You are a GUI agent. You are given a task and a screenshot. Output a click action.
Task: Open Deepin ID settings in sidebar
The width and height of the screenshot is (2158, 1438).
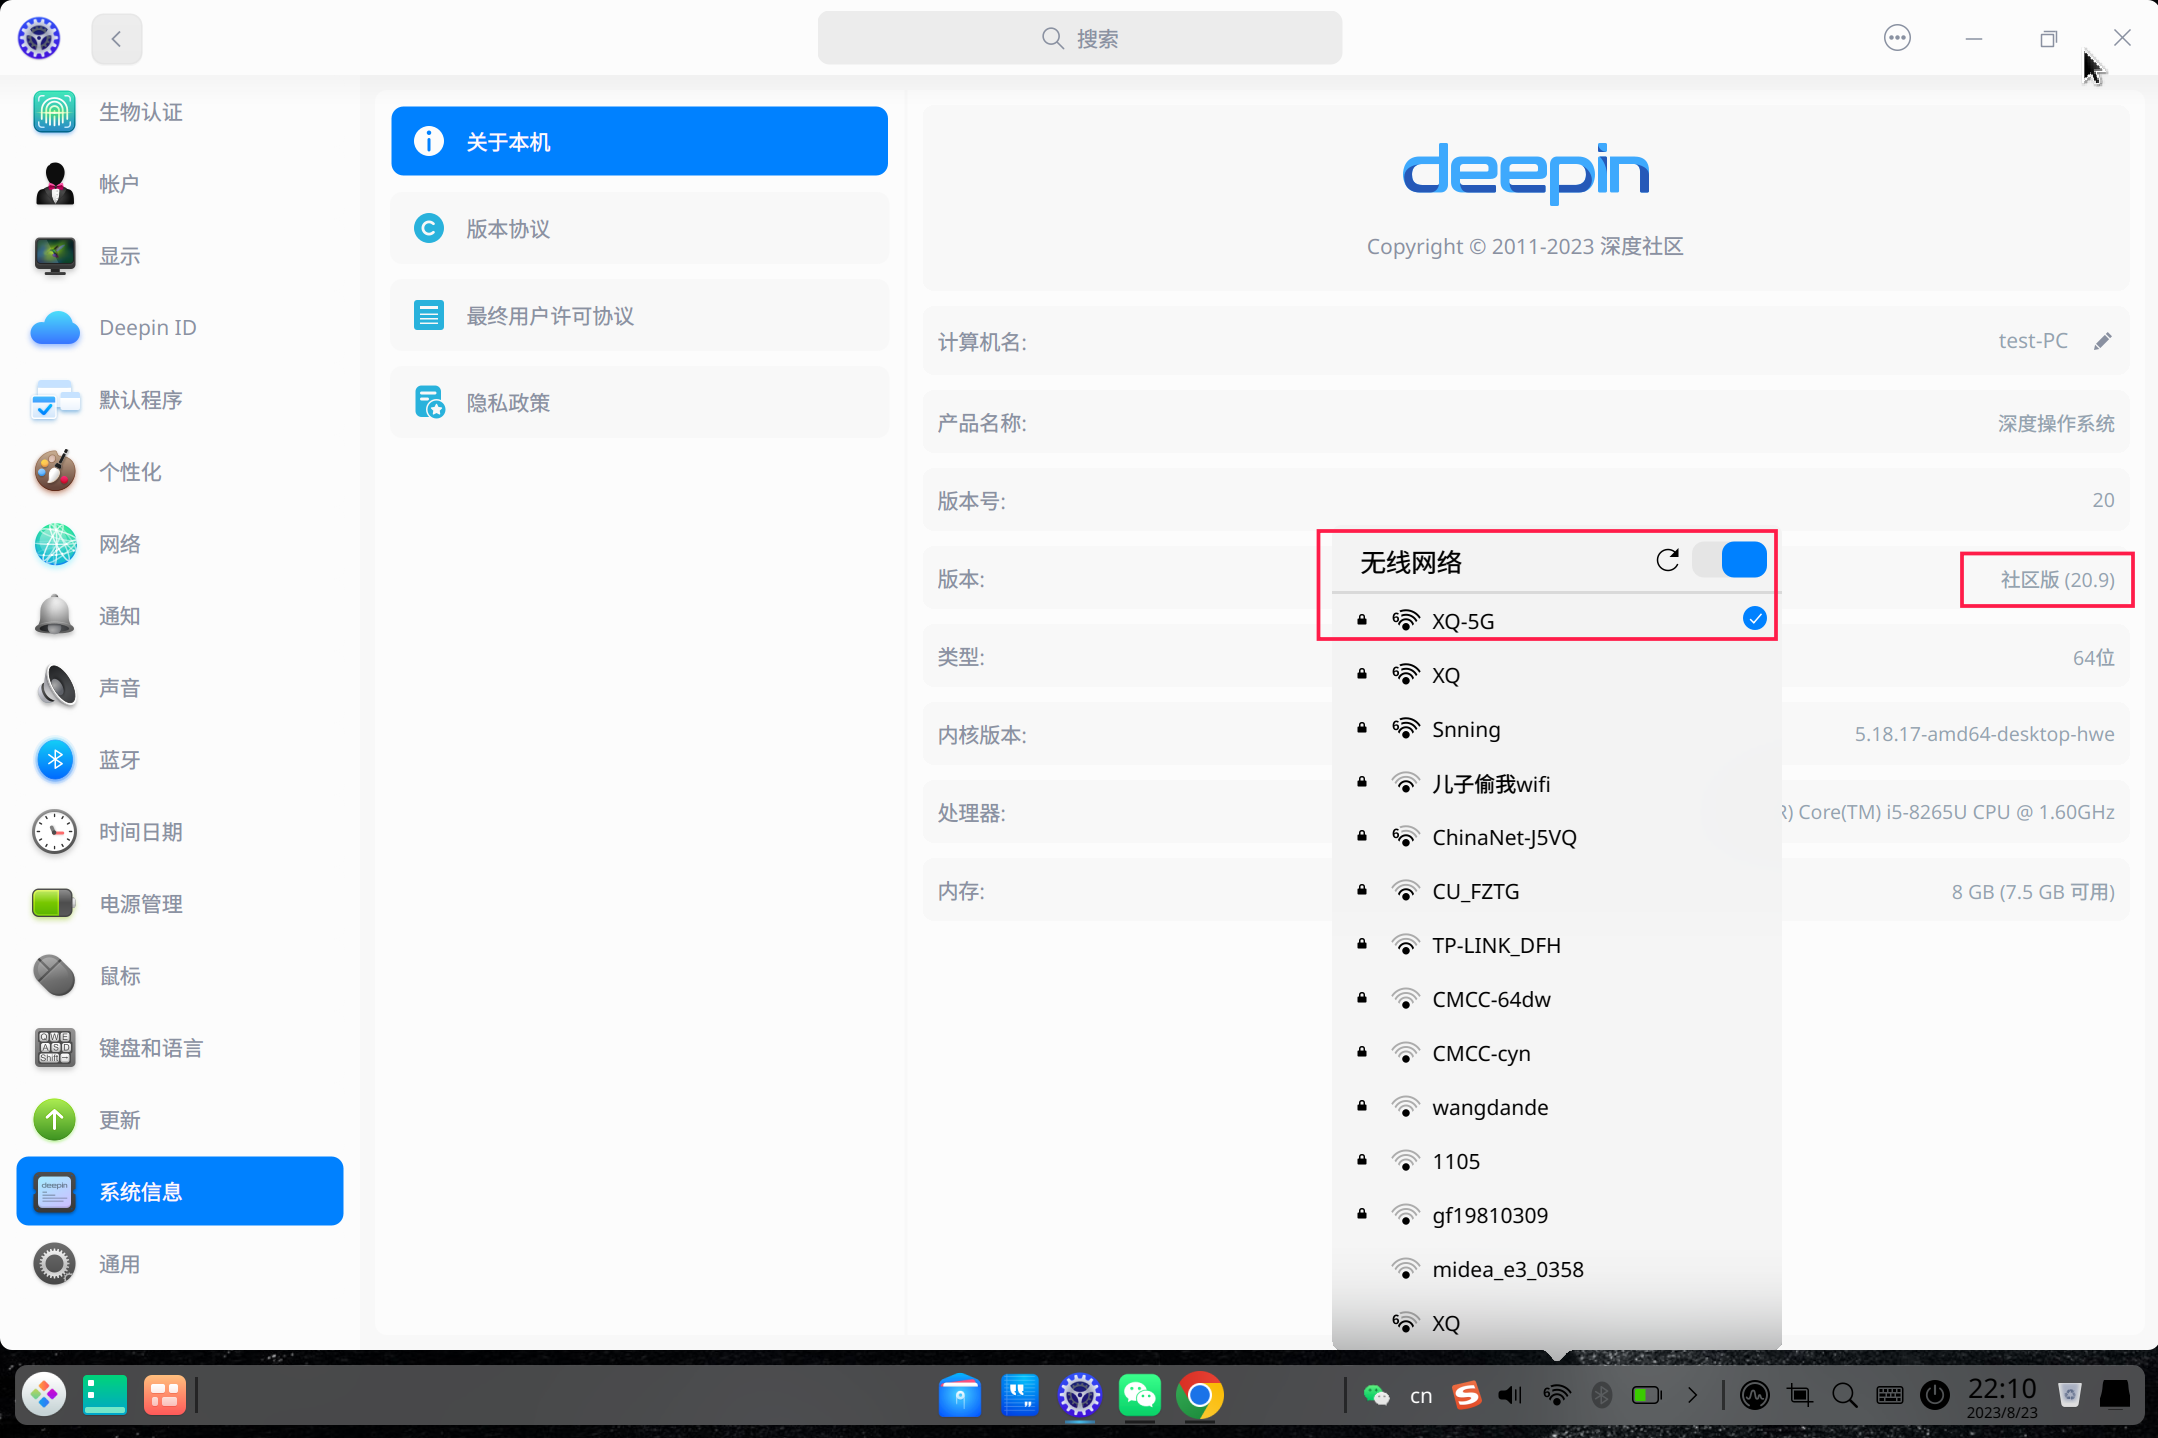coord(146,327)
